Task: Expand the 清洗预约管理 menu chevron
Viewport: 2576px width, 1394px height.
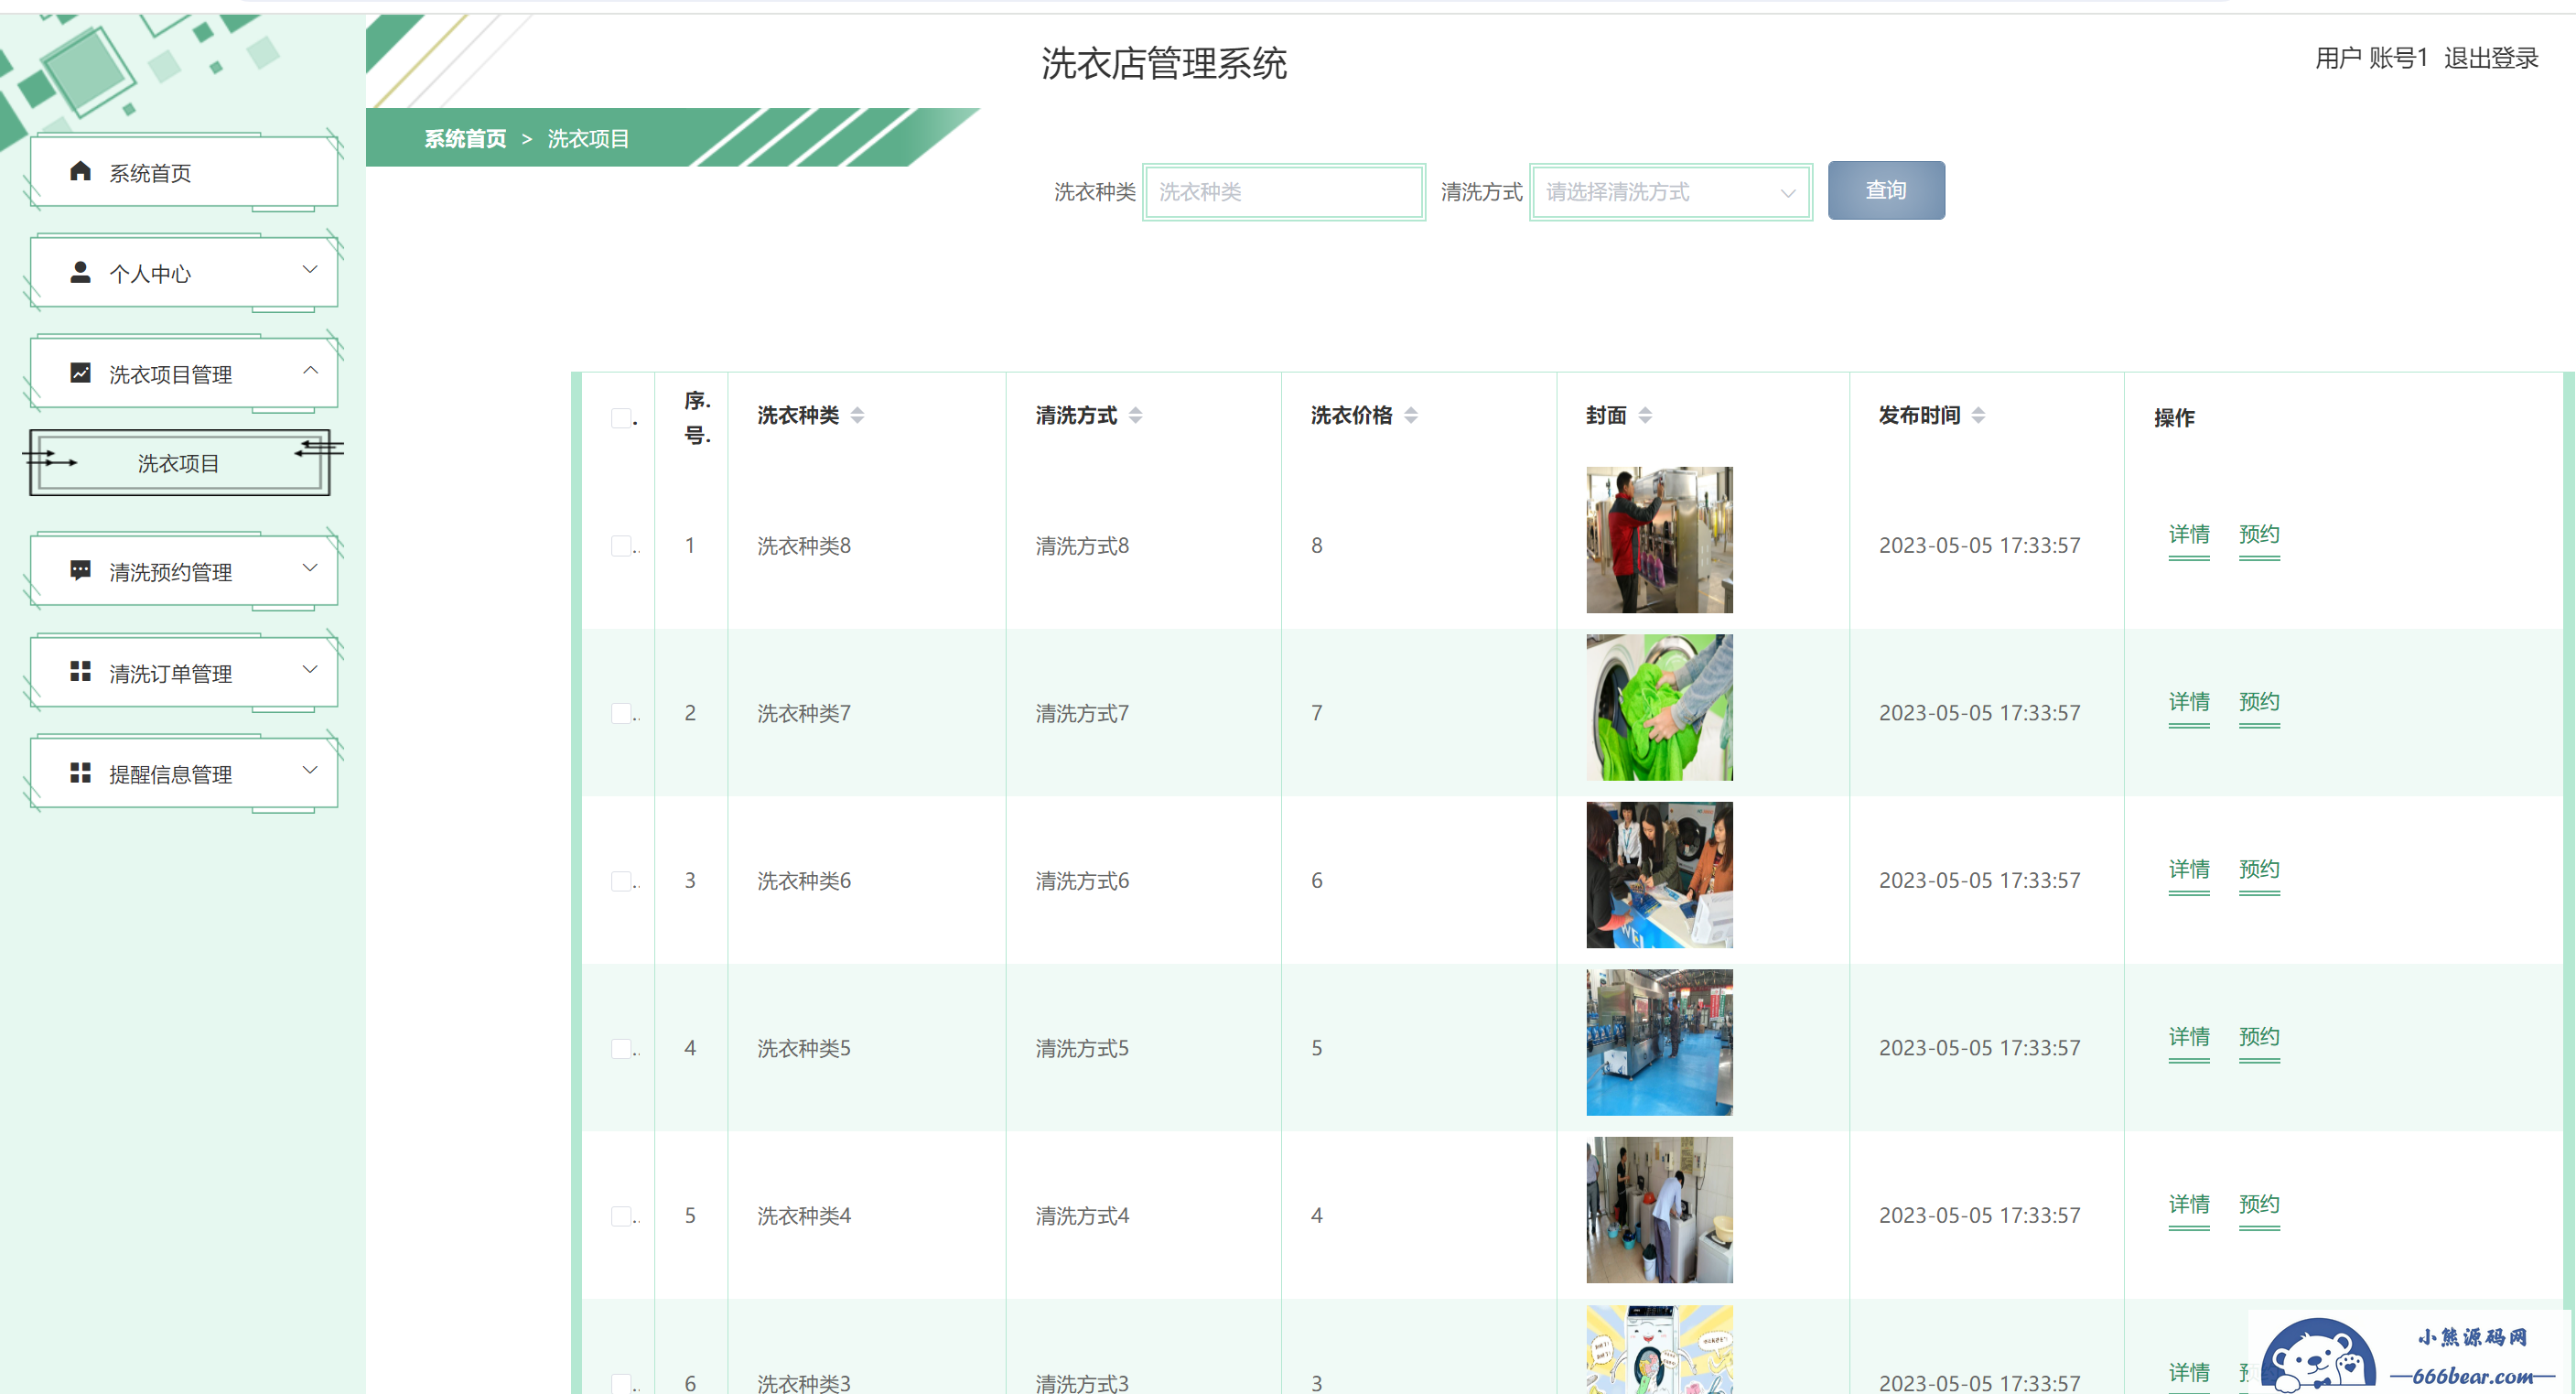Action: point(310,568)
